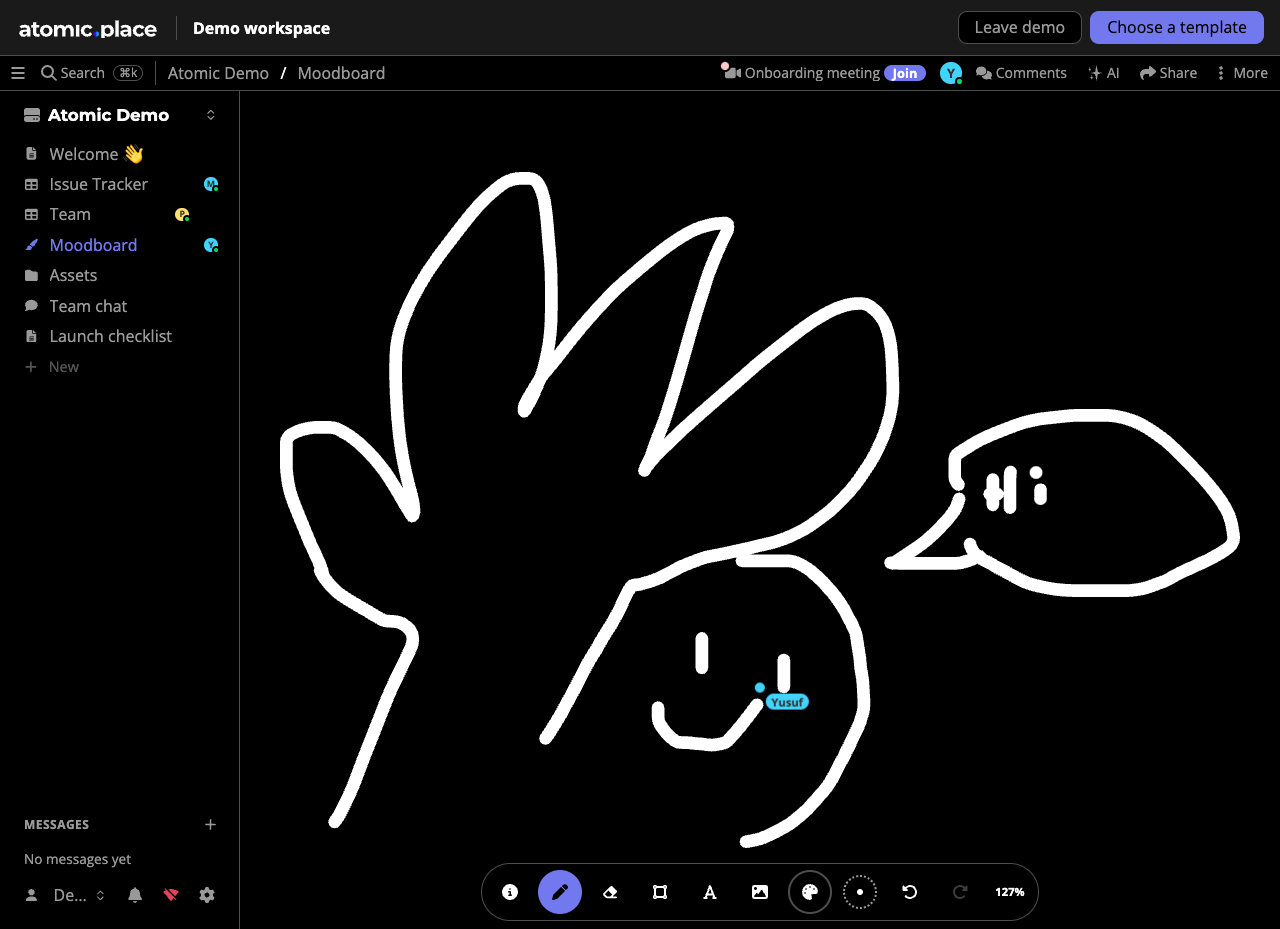The height and width of the screenshot is (929, 1280).
Task: Choose the shape selection tool
Action: [x=660, y=892]
